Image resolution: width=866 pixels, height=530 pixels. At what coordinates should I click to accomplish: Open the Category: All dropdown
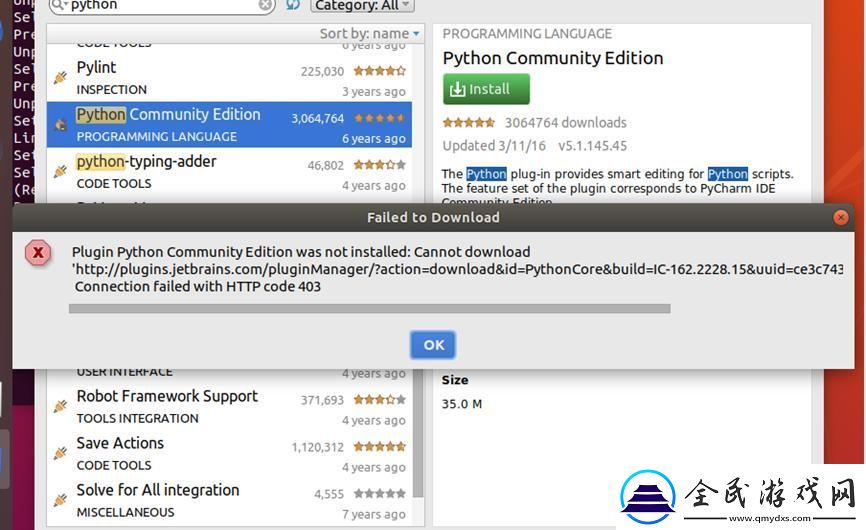(x=362, y=6)
